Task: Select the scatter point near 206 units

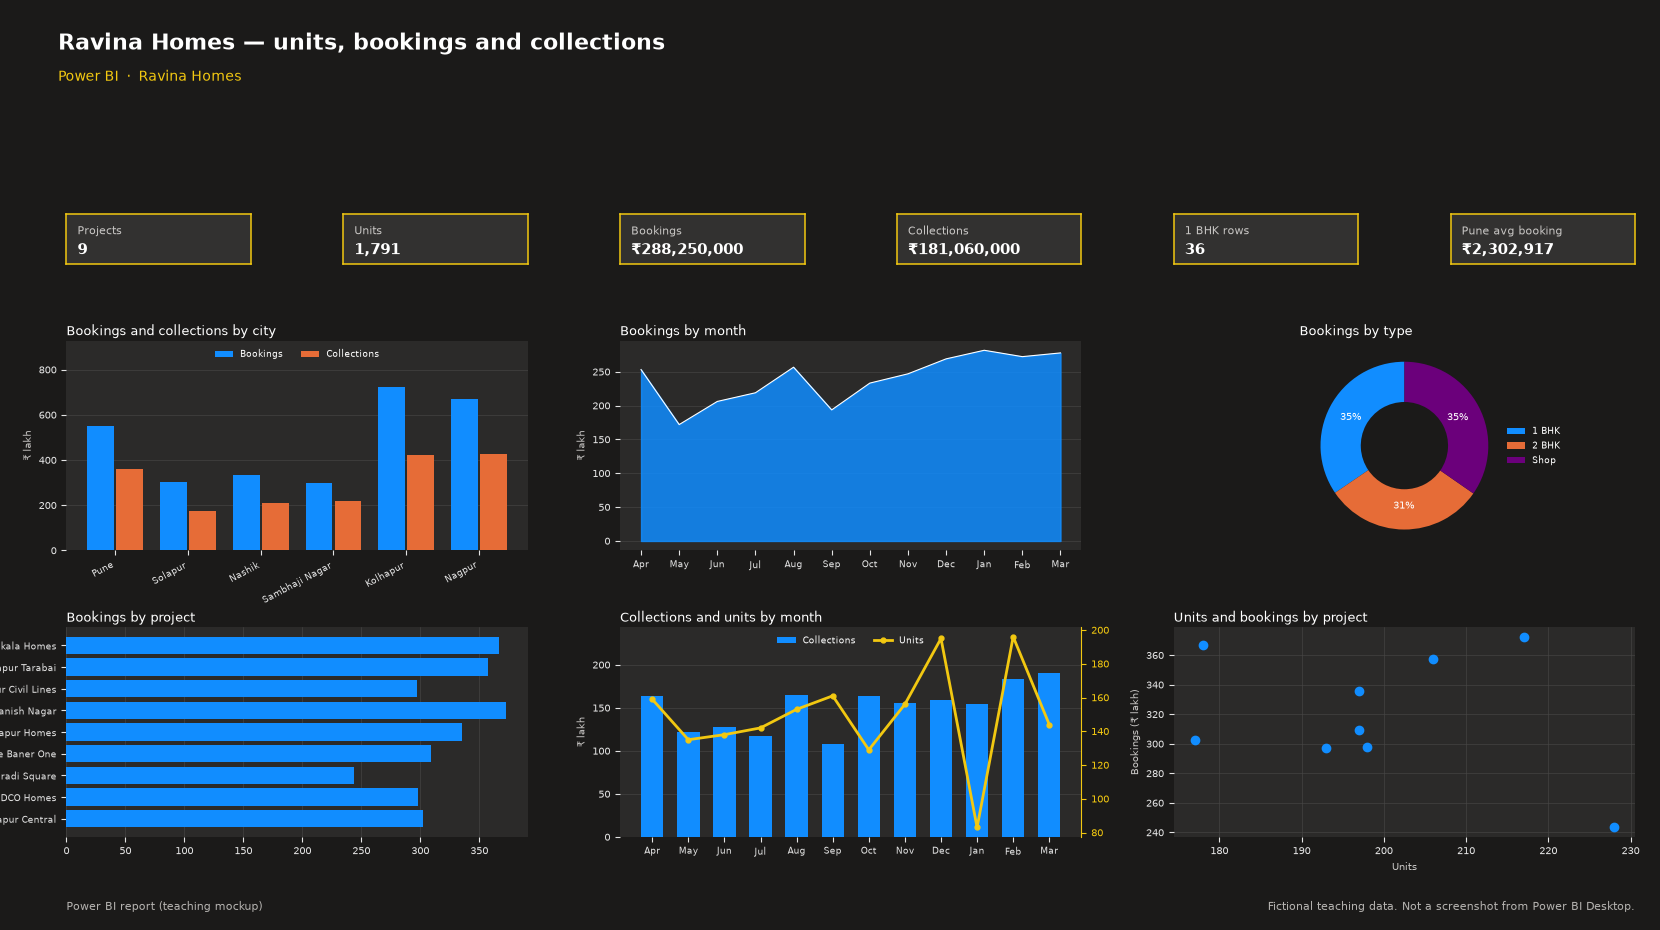Action: pos(1433,660)
